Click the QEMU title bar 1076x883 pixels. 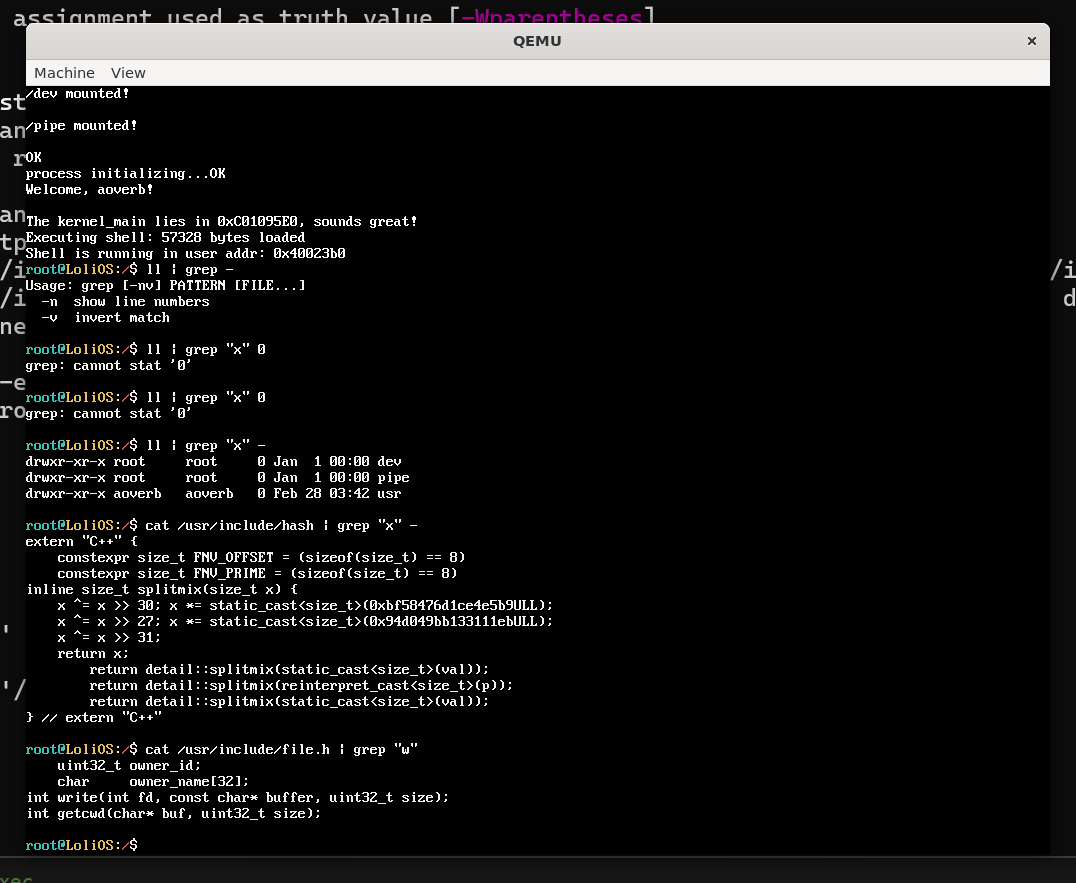click(x=537, y=41)
